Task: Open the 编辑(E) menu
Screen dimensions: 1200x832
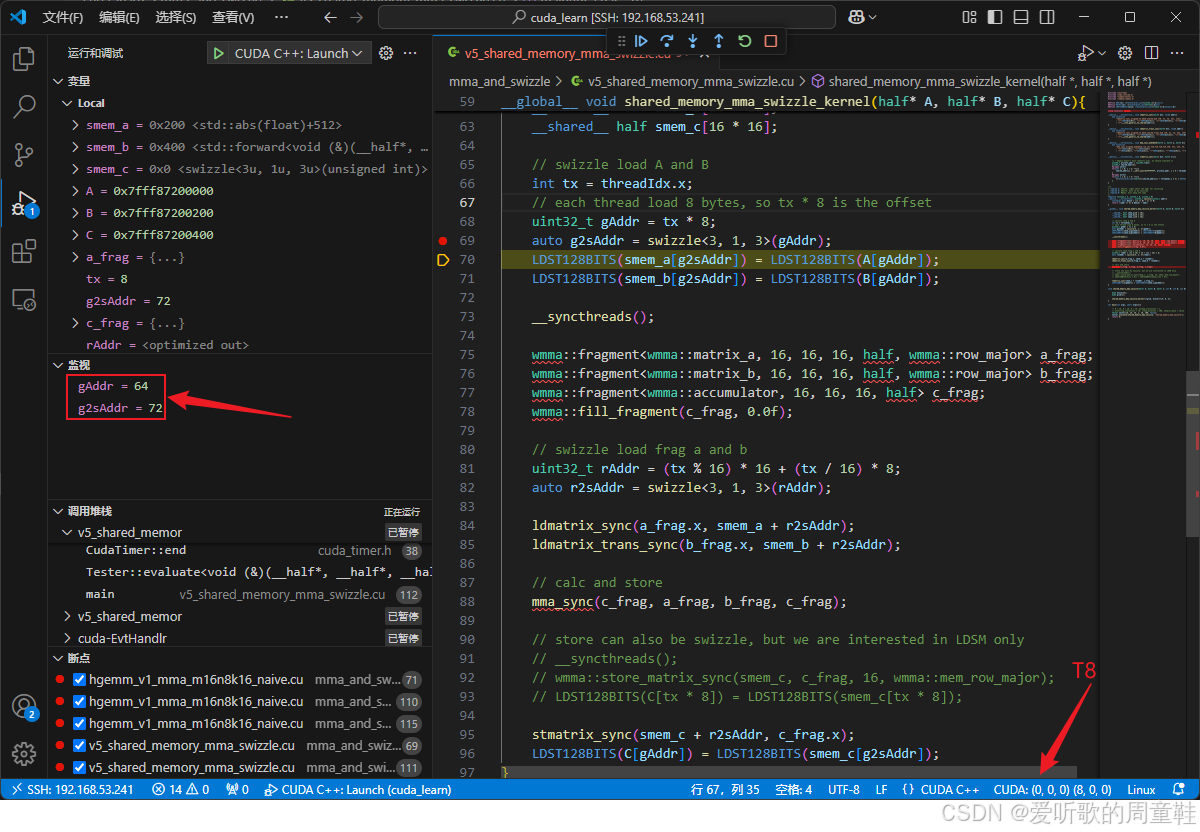Action: 119,17
